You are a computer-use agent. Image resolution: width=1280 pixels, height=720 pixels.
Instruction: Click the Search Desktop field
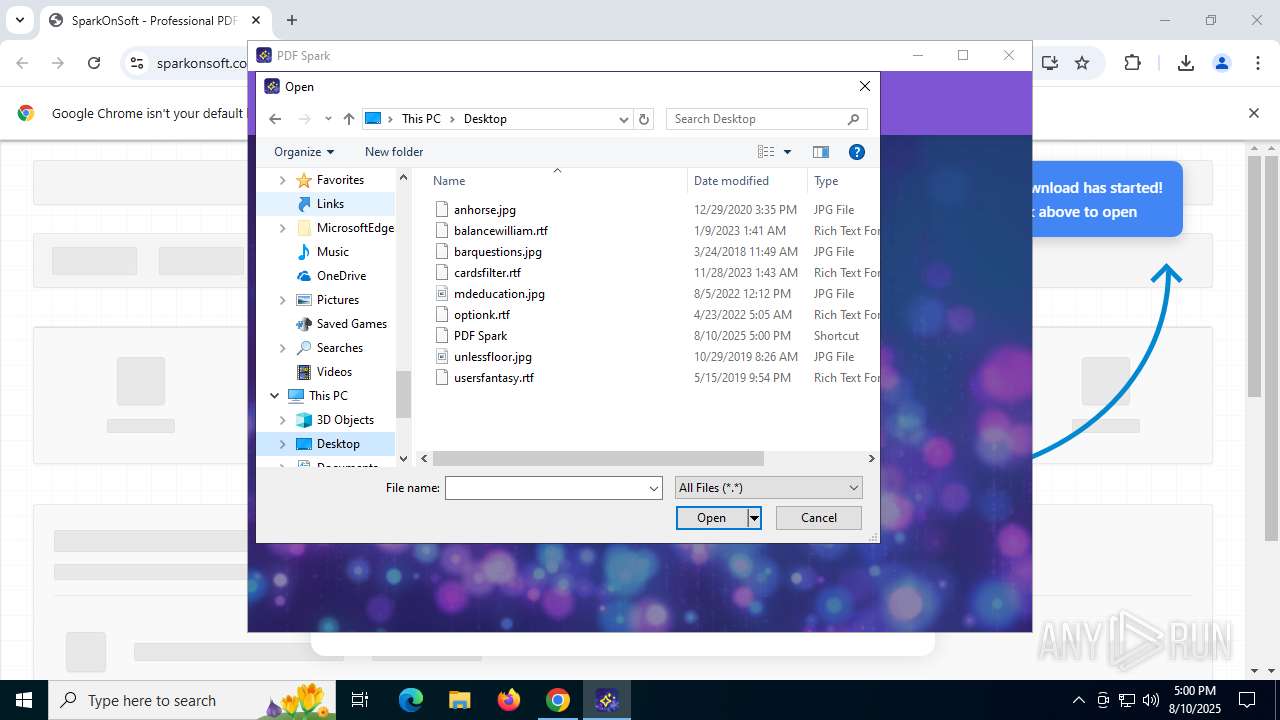click(765, 119)
